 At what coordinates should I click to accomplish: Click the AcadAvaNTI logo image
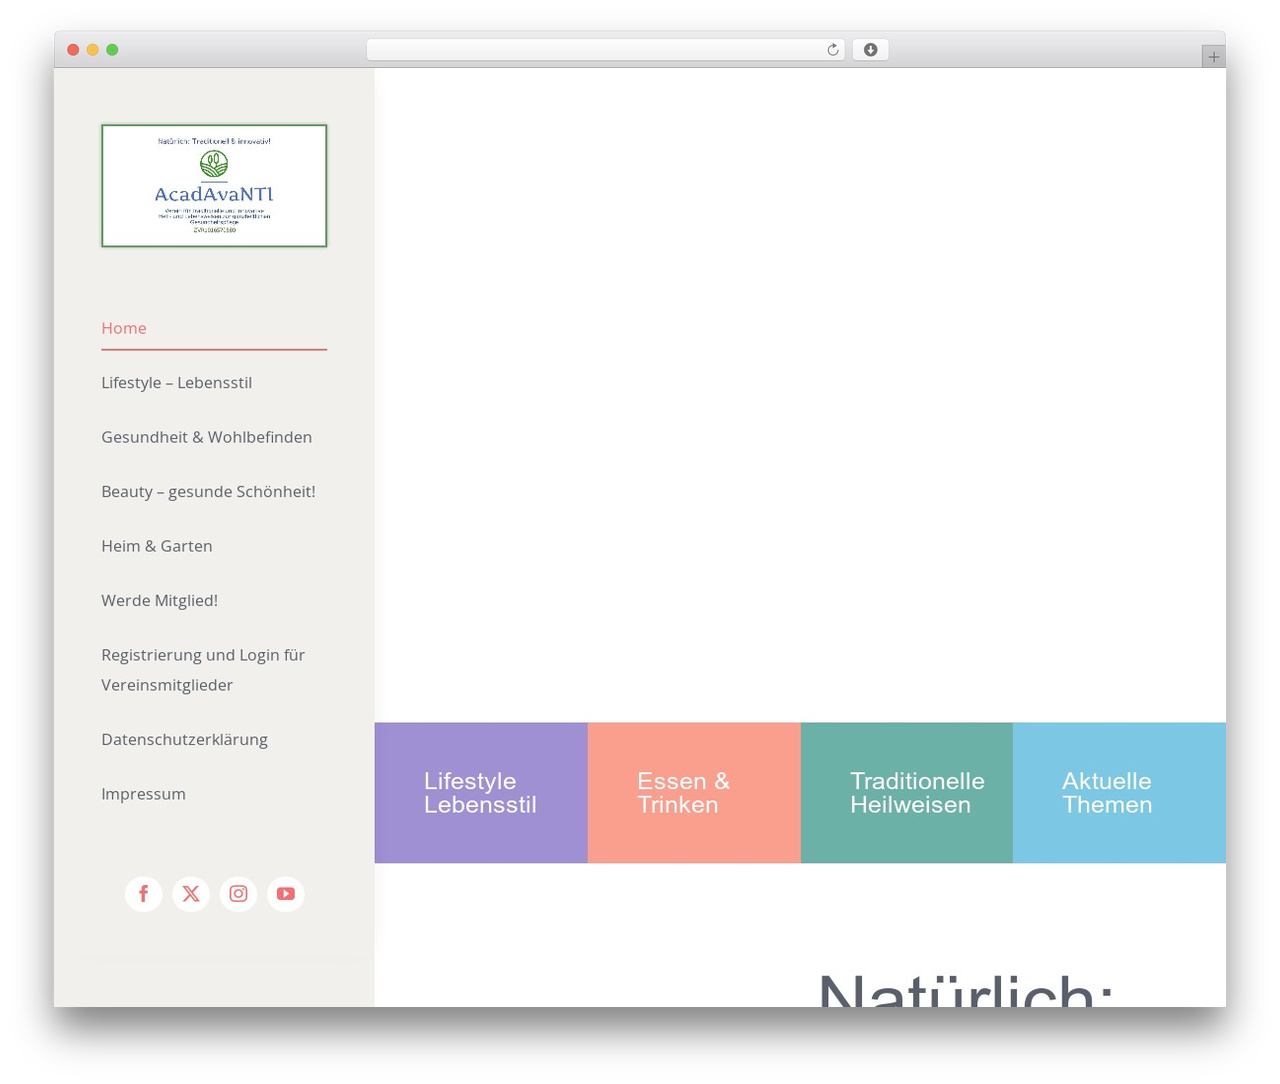(x=214, y=186)
